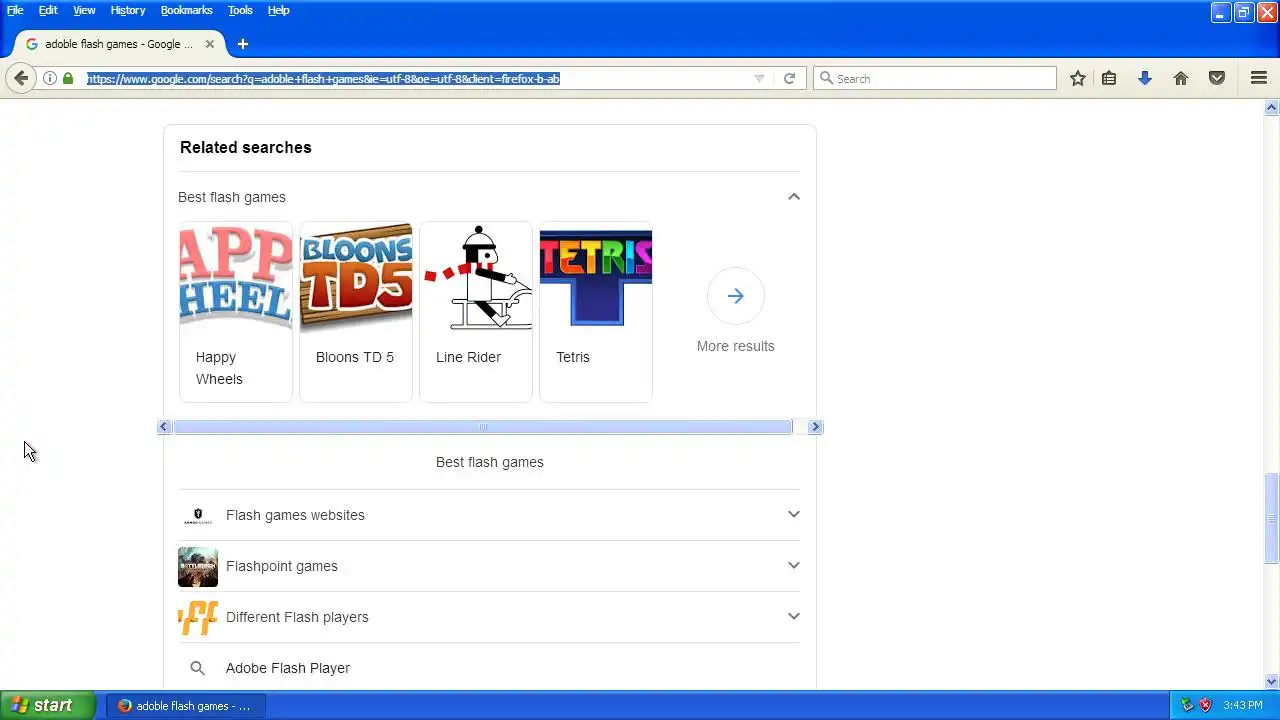Image resolution: width=1280 pixels, height=720 pixels.
Task: Open the Bloons TD 5 thumbnail
Action: pyautogui.click(x=356, y=276)
